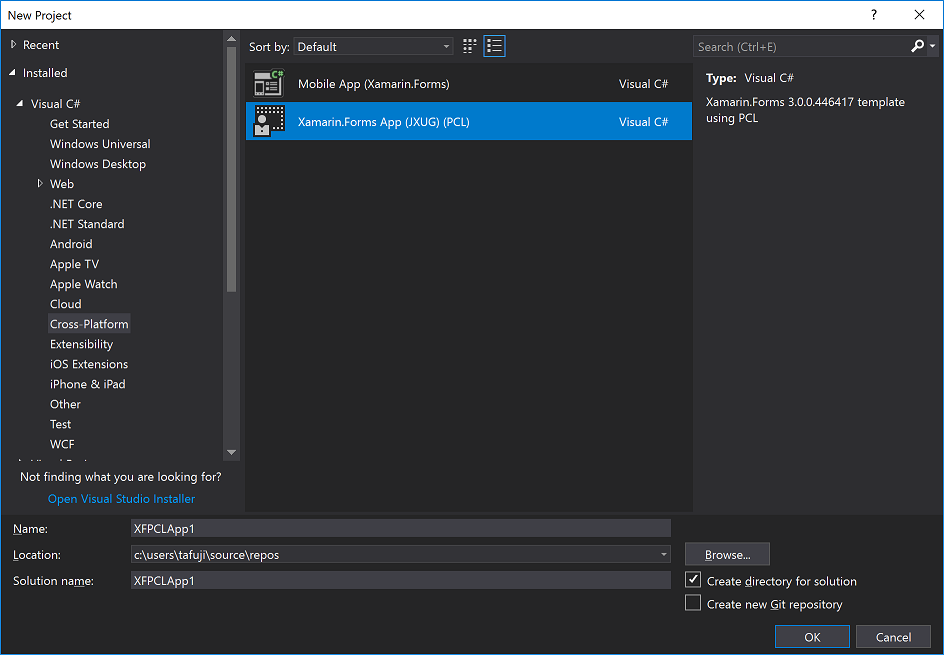Select Test category
This screenshot has height=655, width=944.
coord(60,424)
